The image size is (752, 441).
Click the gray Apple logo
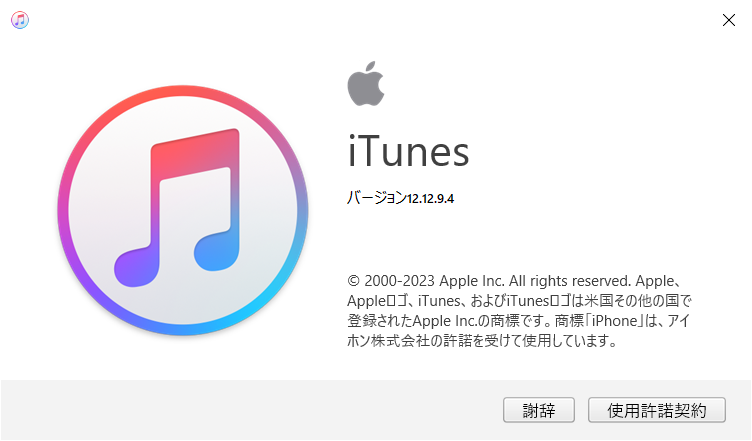click(x=366, y=84)
